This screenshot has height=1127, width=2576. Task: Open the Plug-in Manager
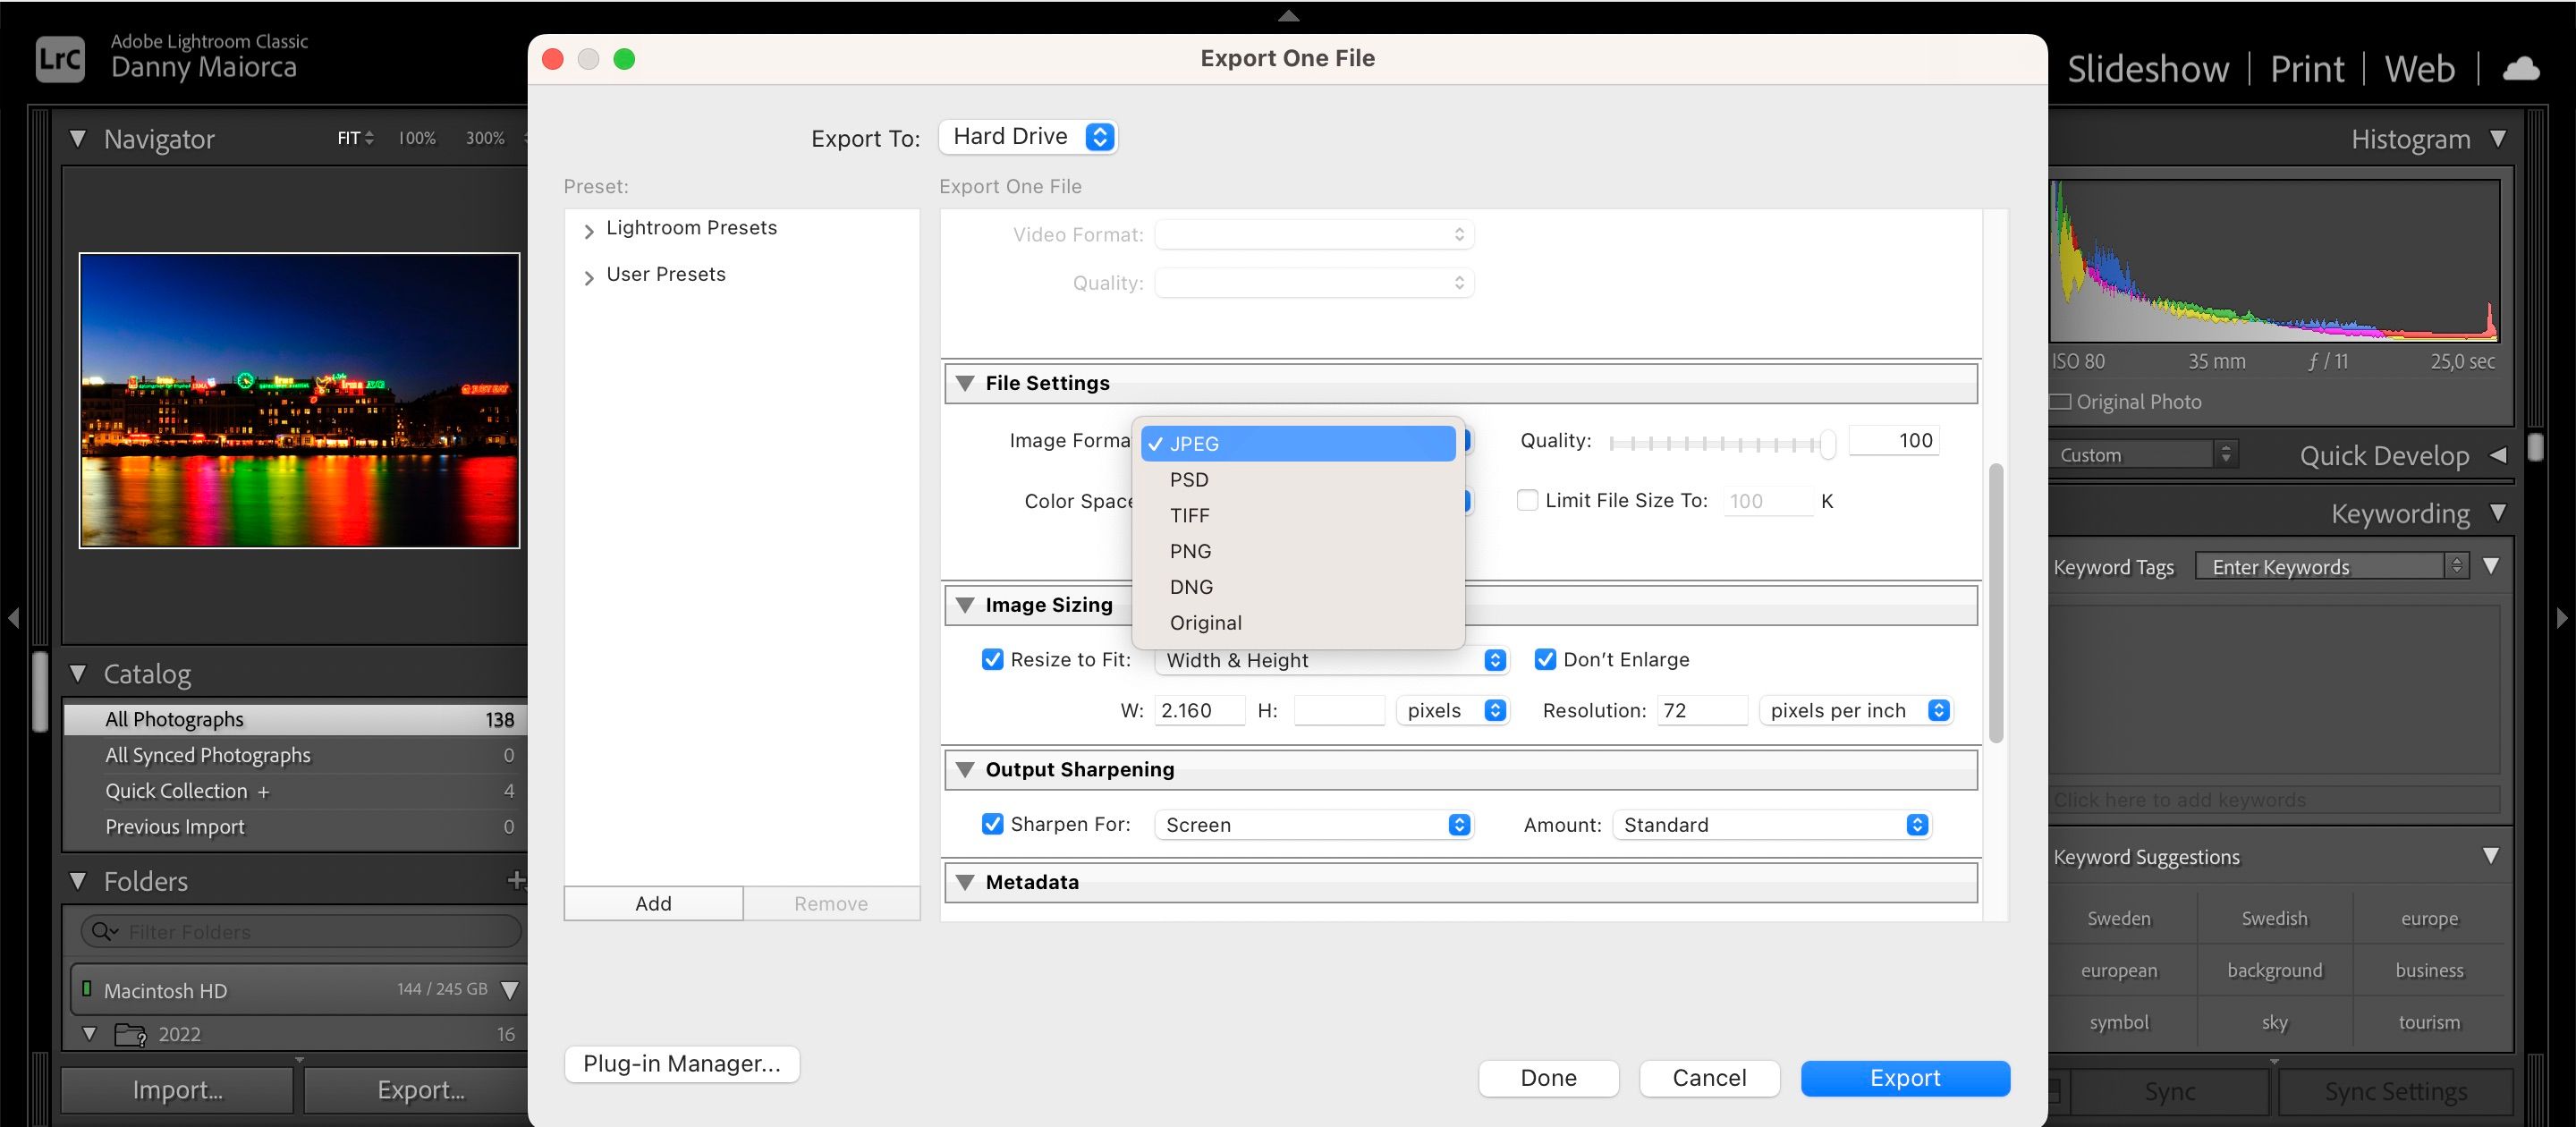tap(681, 1063)
